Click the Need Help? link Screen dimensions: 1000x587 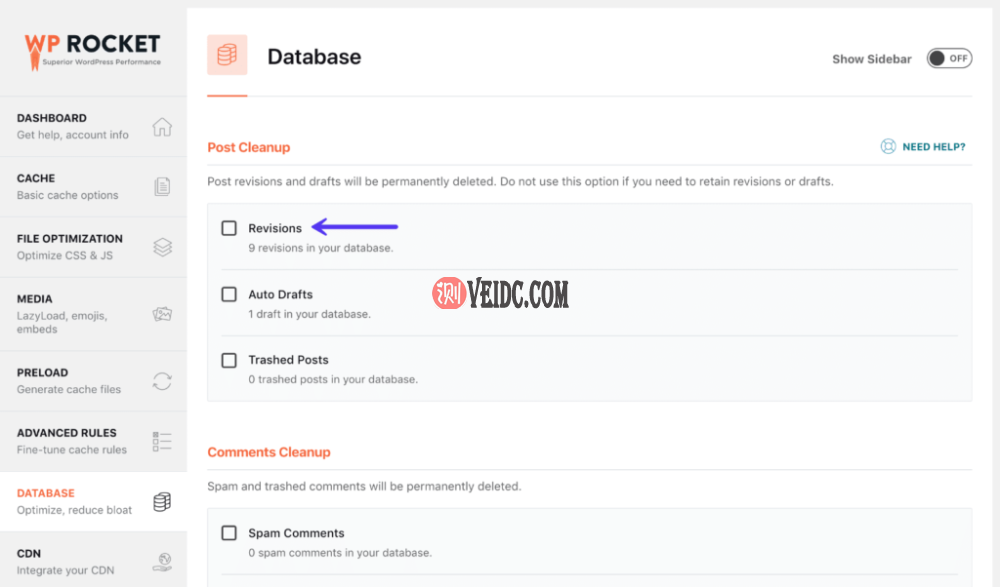coord(933,147)
